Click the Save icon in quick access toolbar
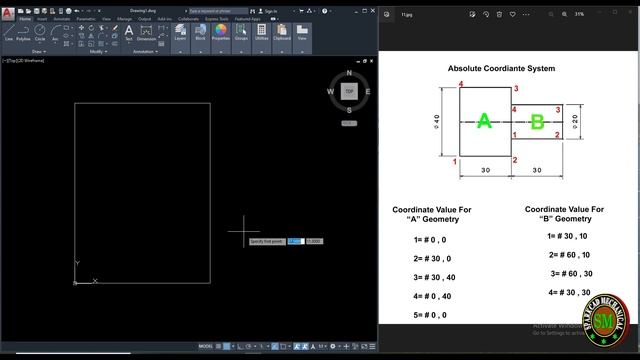This screenshot has height=360, width=640. [x=36, y=11]
